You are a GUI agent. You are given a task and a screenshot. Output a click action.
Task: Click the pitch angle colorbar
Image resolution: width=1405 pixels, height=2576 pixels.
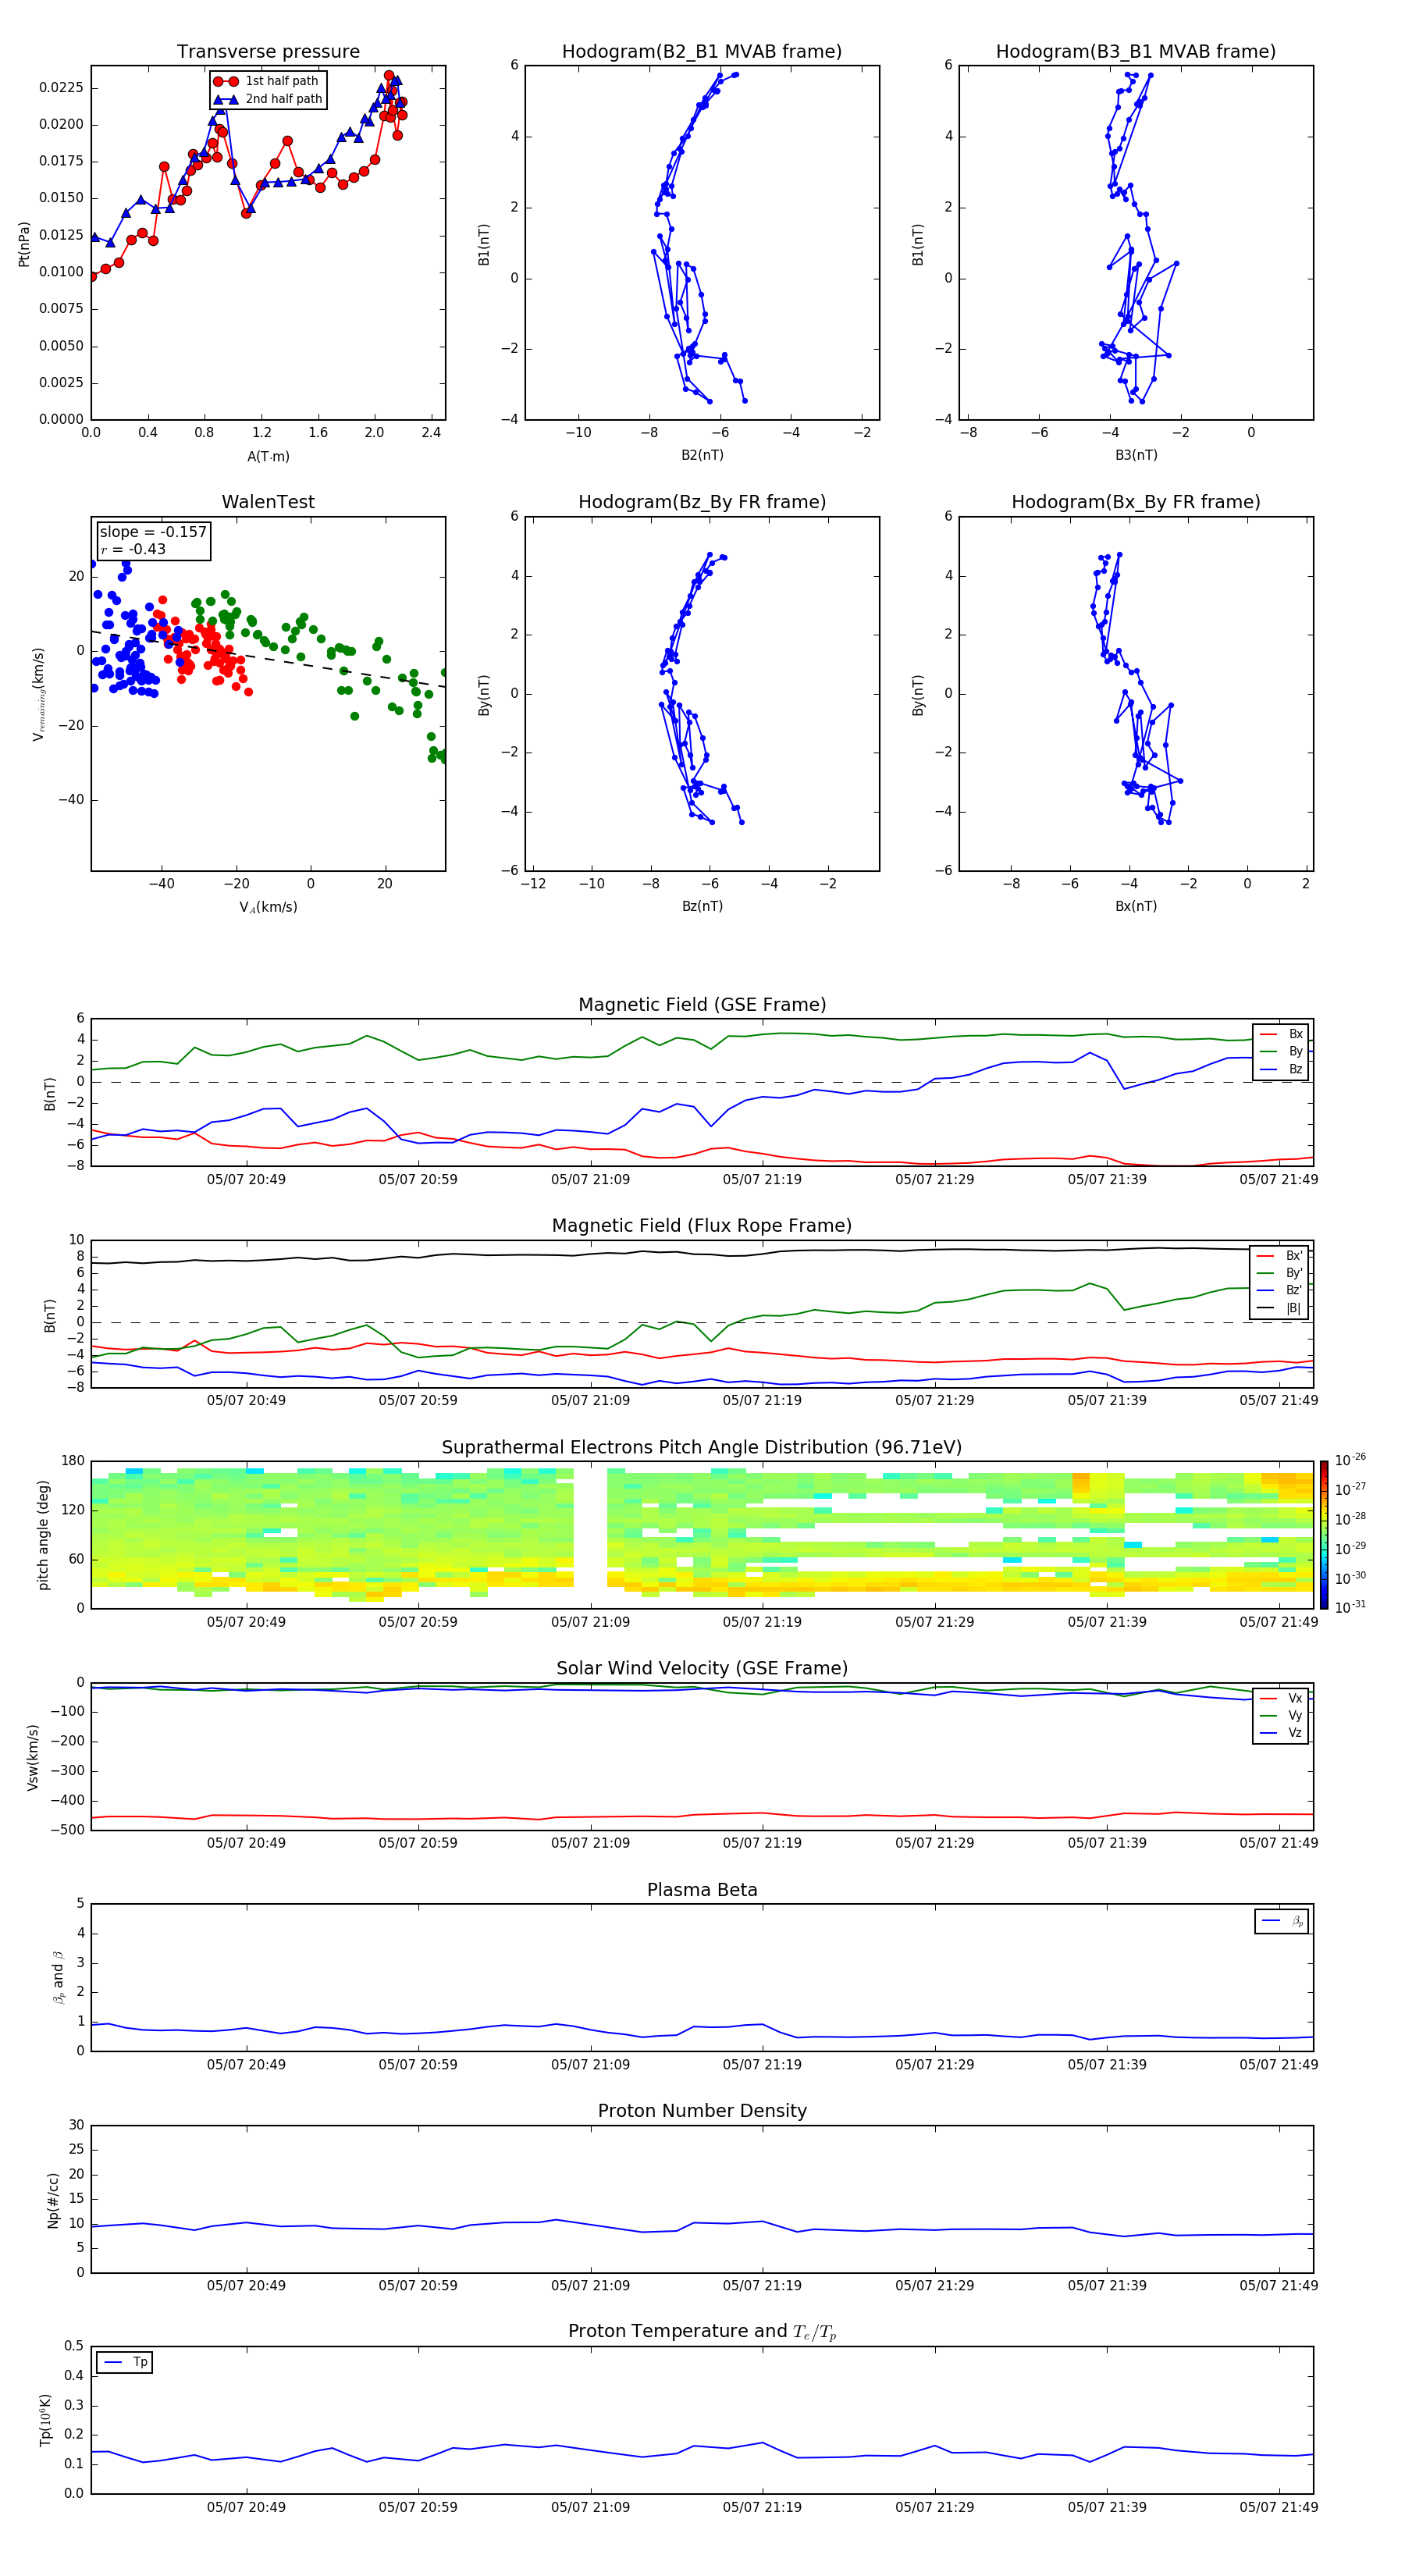[1324, 1535]
